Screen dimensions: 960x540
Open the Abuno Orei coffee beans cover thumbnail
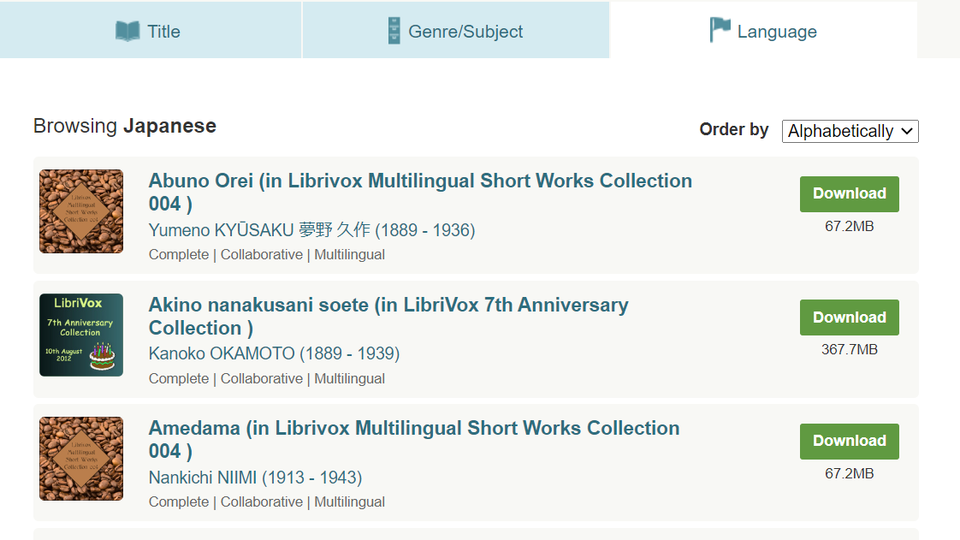[81, 211]
